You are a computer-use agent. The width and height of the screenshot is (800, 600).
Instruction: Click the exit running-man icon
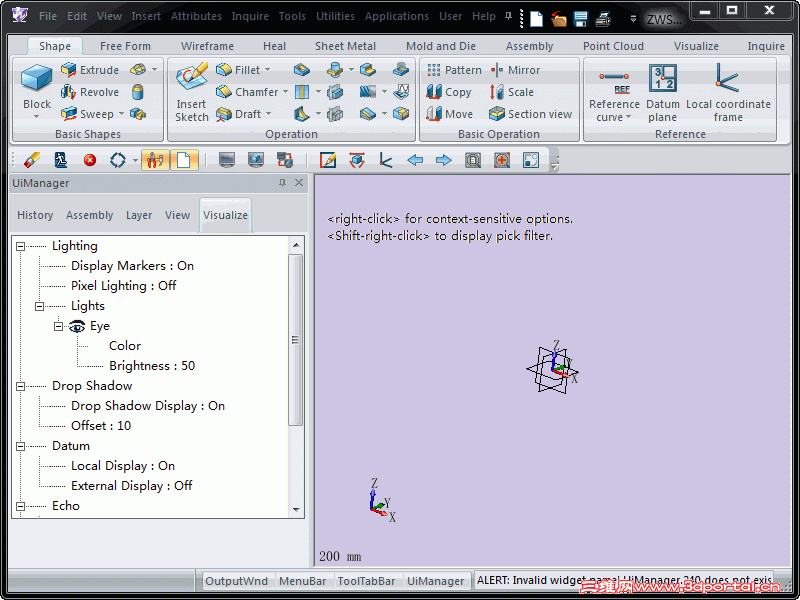pos(61,160)
